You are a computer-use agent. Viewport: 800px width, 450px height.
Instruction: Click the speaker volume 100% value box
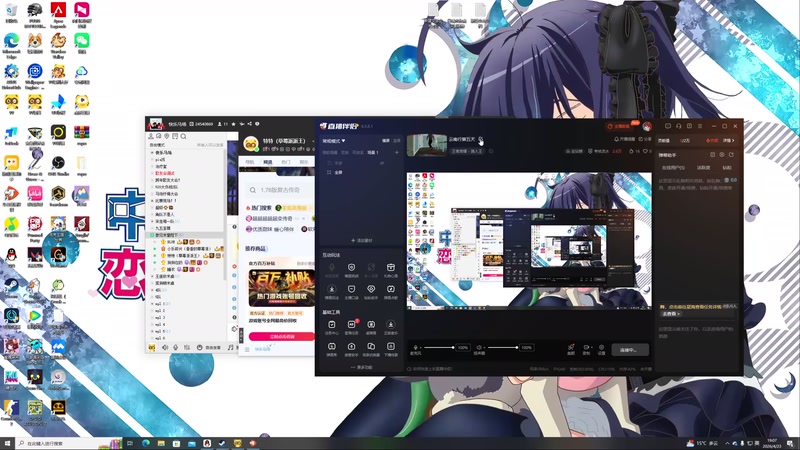point(527,347)
